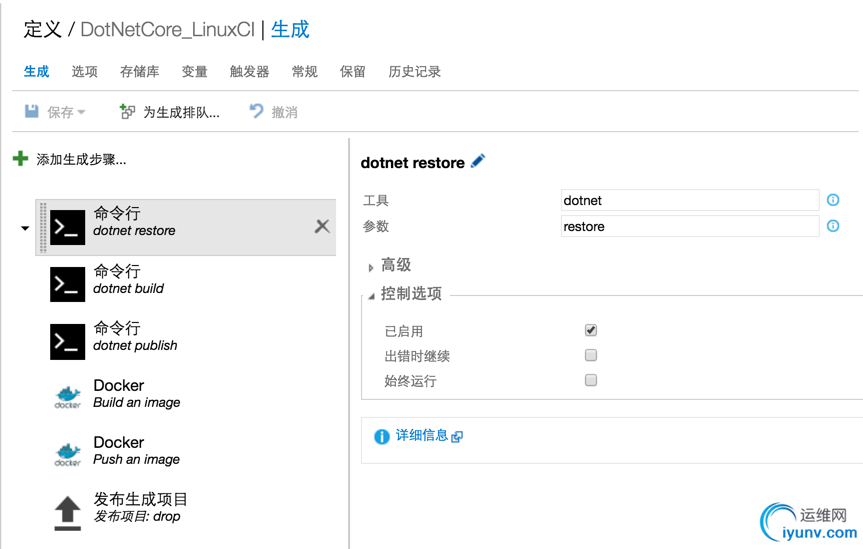
Task: Click into the 参数 input containing restore
Action: [x=690, y=227]
